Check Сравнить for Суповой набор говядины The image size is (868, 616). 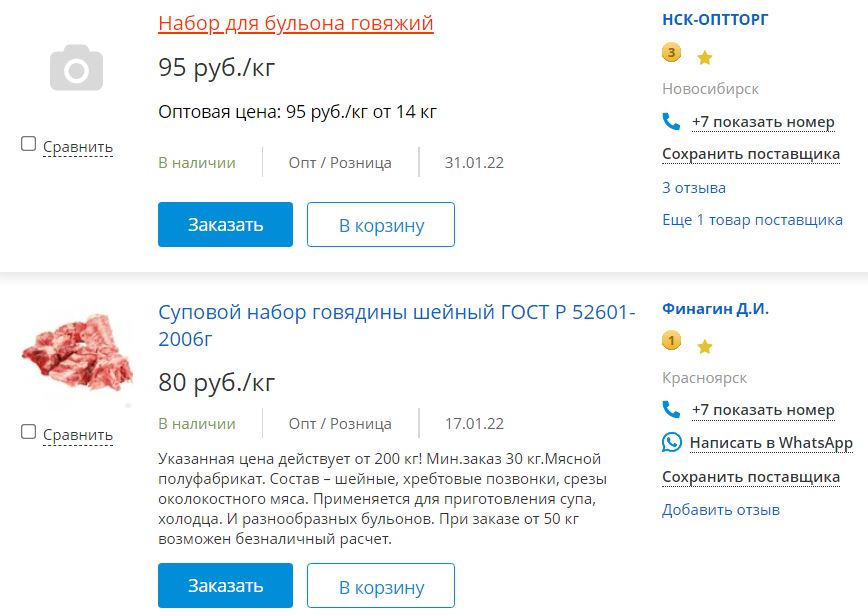tap(28, 432)
